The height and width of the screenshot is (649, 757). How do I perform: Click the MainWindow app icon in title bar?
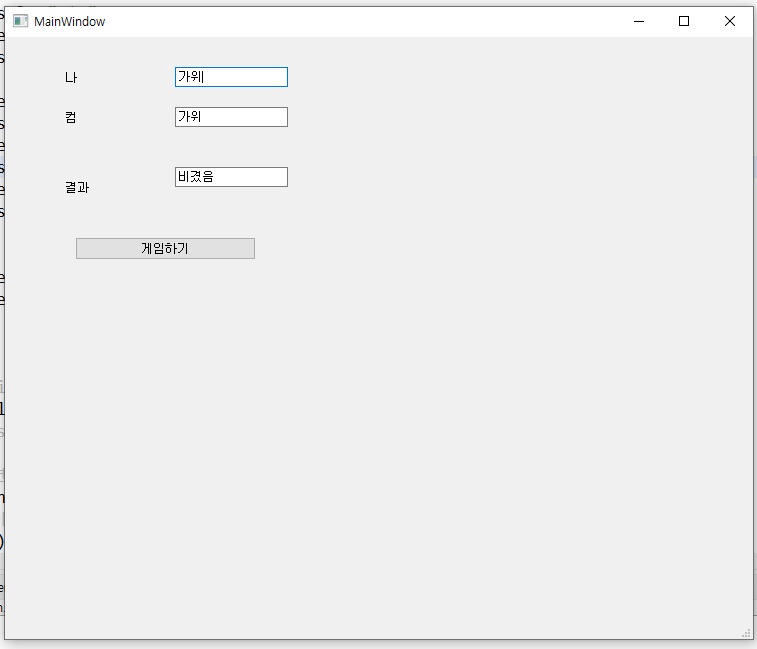click(20, 21)
